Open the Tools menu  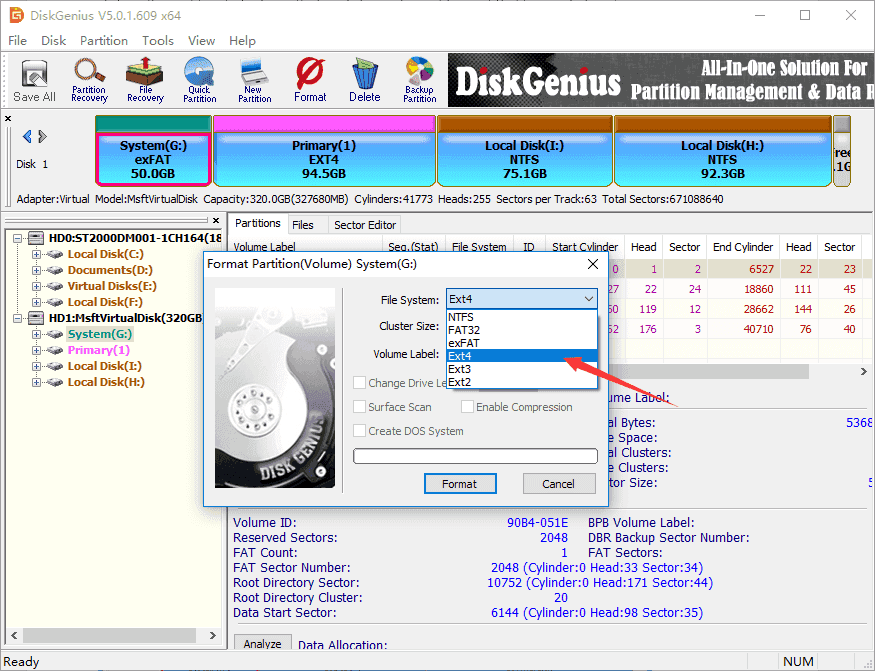pyautogui.click(x=157, y=41)
